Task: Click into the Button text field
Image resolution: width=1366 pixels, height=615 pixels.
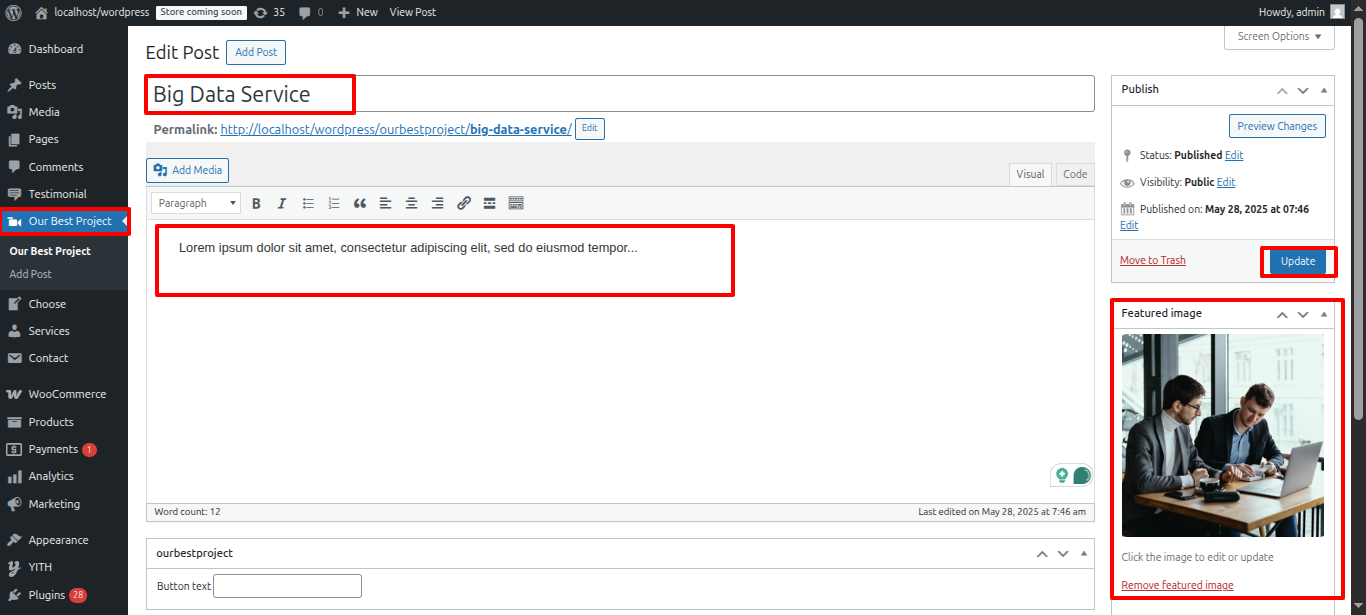Action: (x=287, y=586)
